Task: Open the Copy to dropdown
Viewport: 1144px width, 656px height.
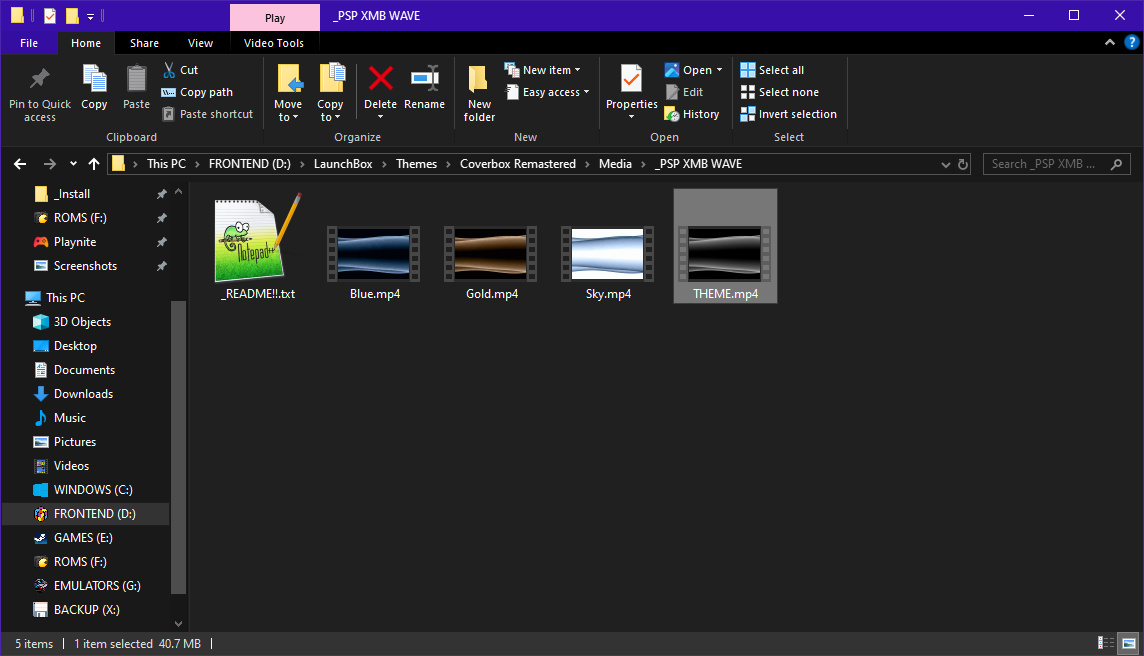Action: (x=331, y=93)
